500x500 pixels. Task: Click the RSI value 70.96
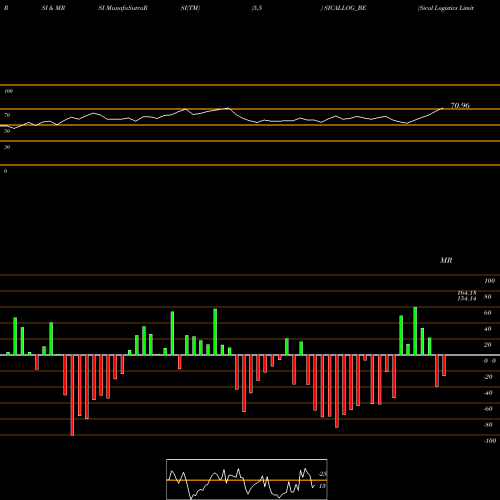[x=460, y=106]
